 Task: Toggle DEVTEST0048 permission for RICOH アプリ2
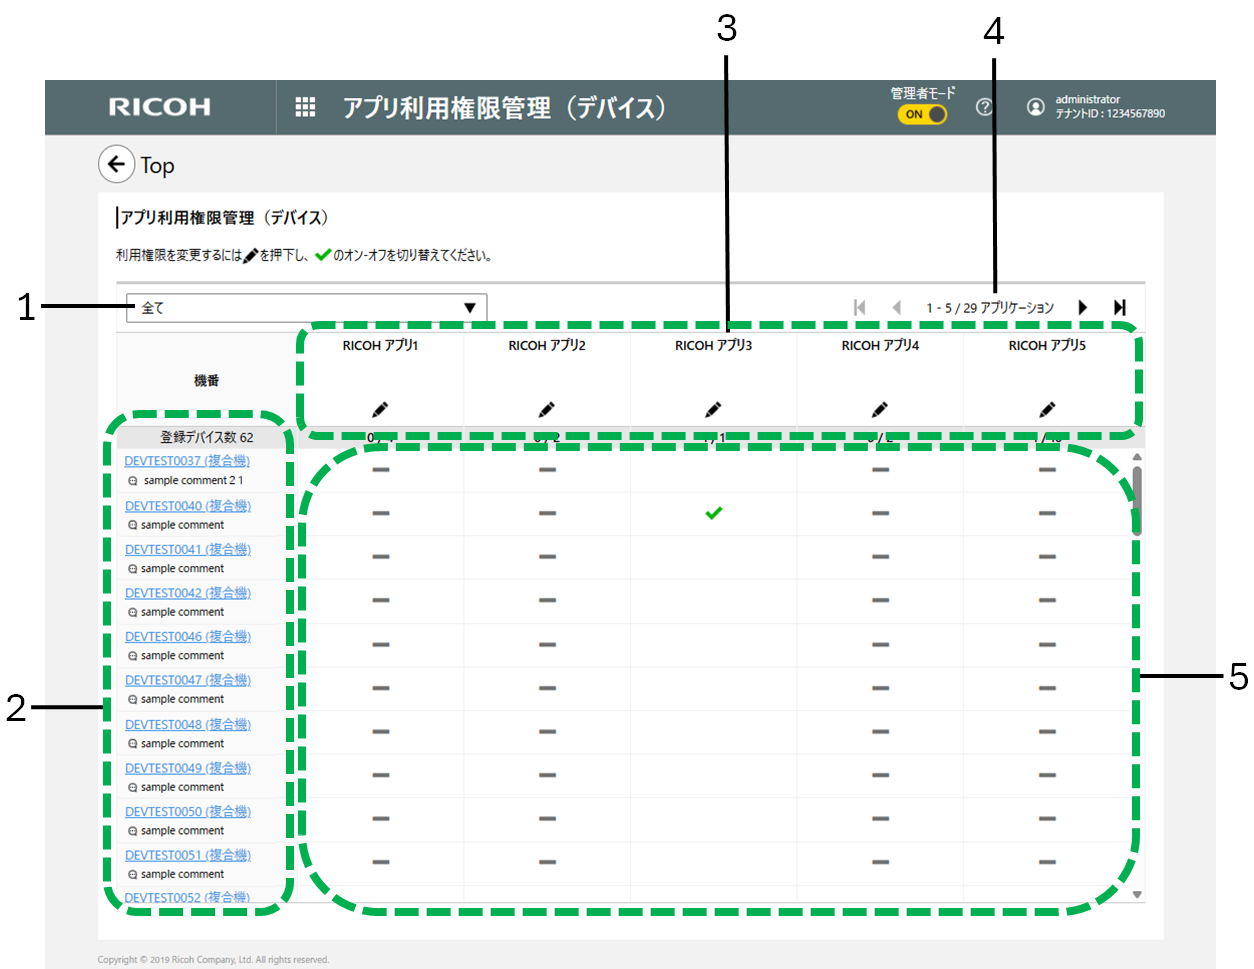pos(547,731)
